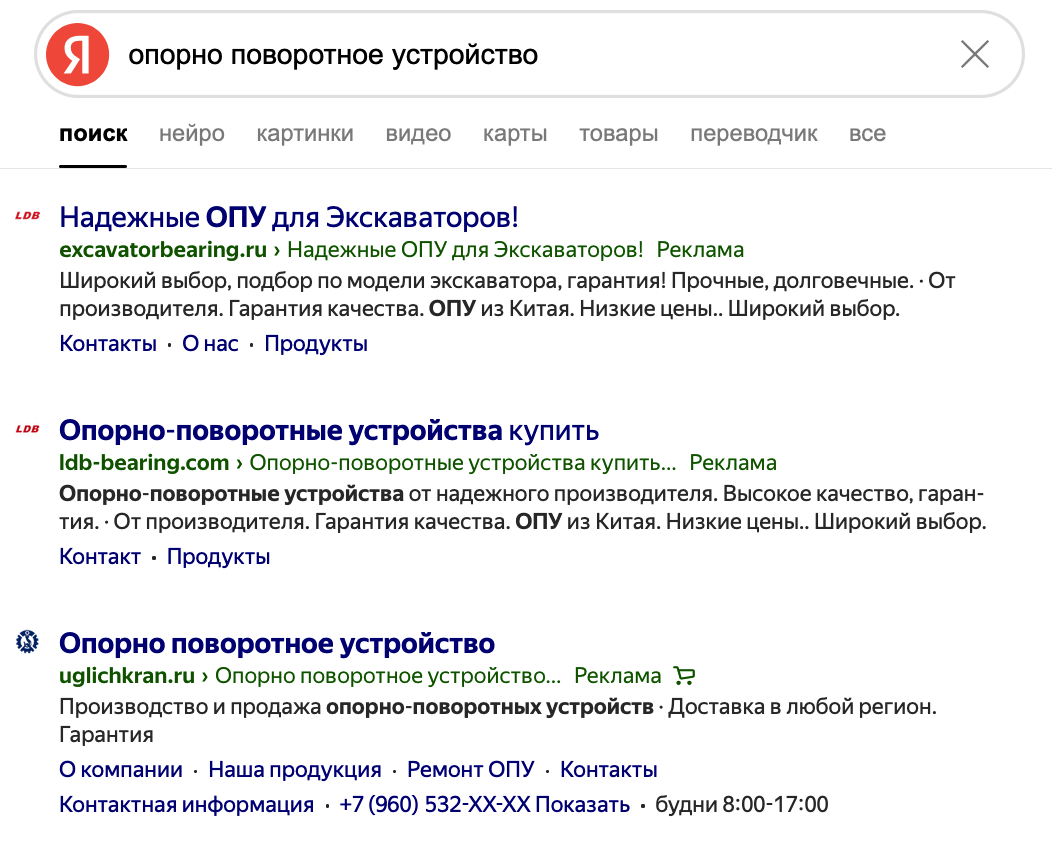Screen dimensions: 1052x846
Task: Open Продукты sitelink under ldb-bearing
Action: tap(218, 557)
